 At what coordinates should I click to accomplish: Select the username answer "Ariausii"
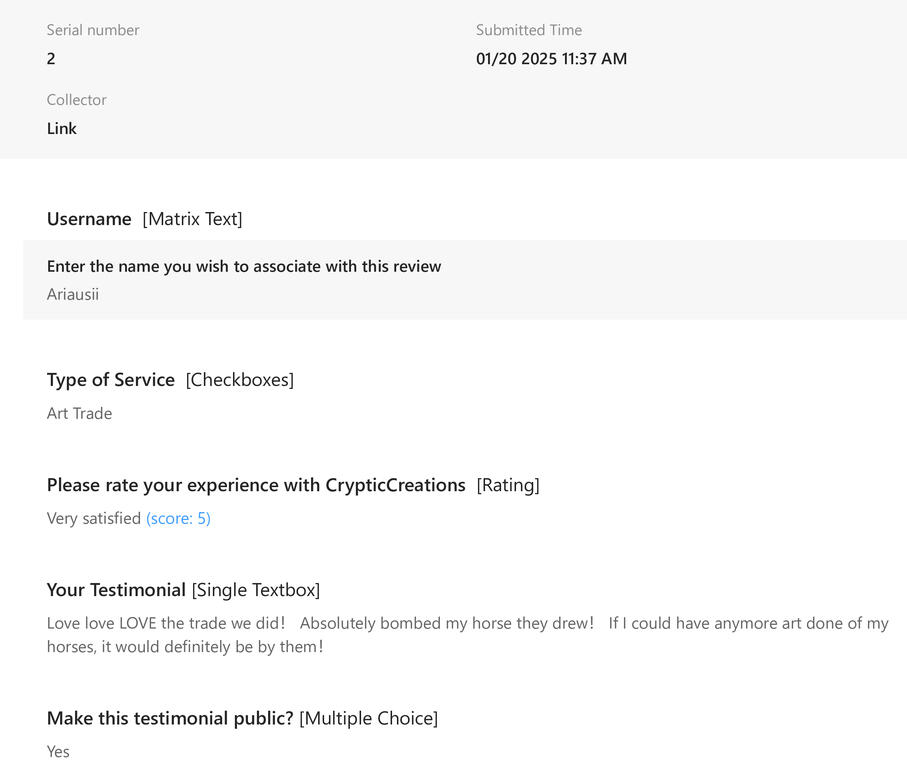pyautogui.click(x=73, y=294)
